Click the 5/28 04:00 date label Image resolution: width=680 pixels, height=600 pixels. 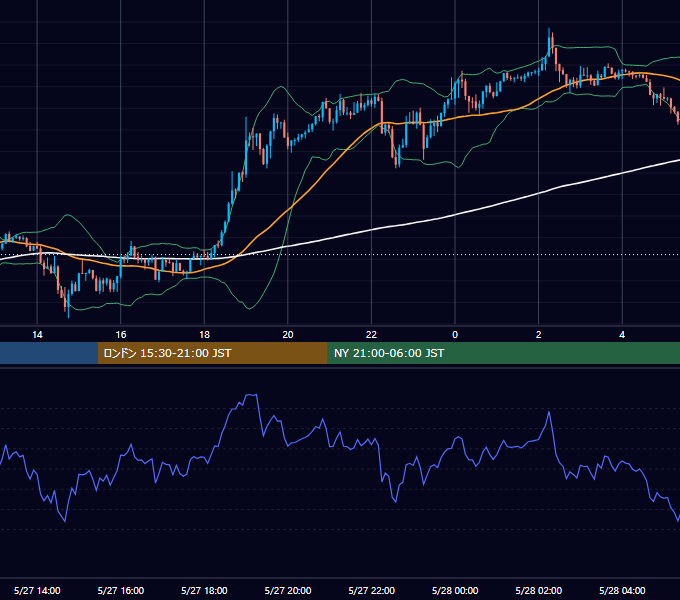coord(622,590)
